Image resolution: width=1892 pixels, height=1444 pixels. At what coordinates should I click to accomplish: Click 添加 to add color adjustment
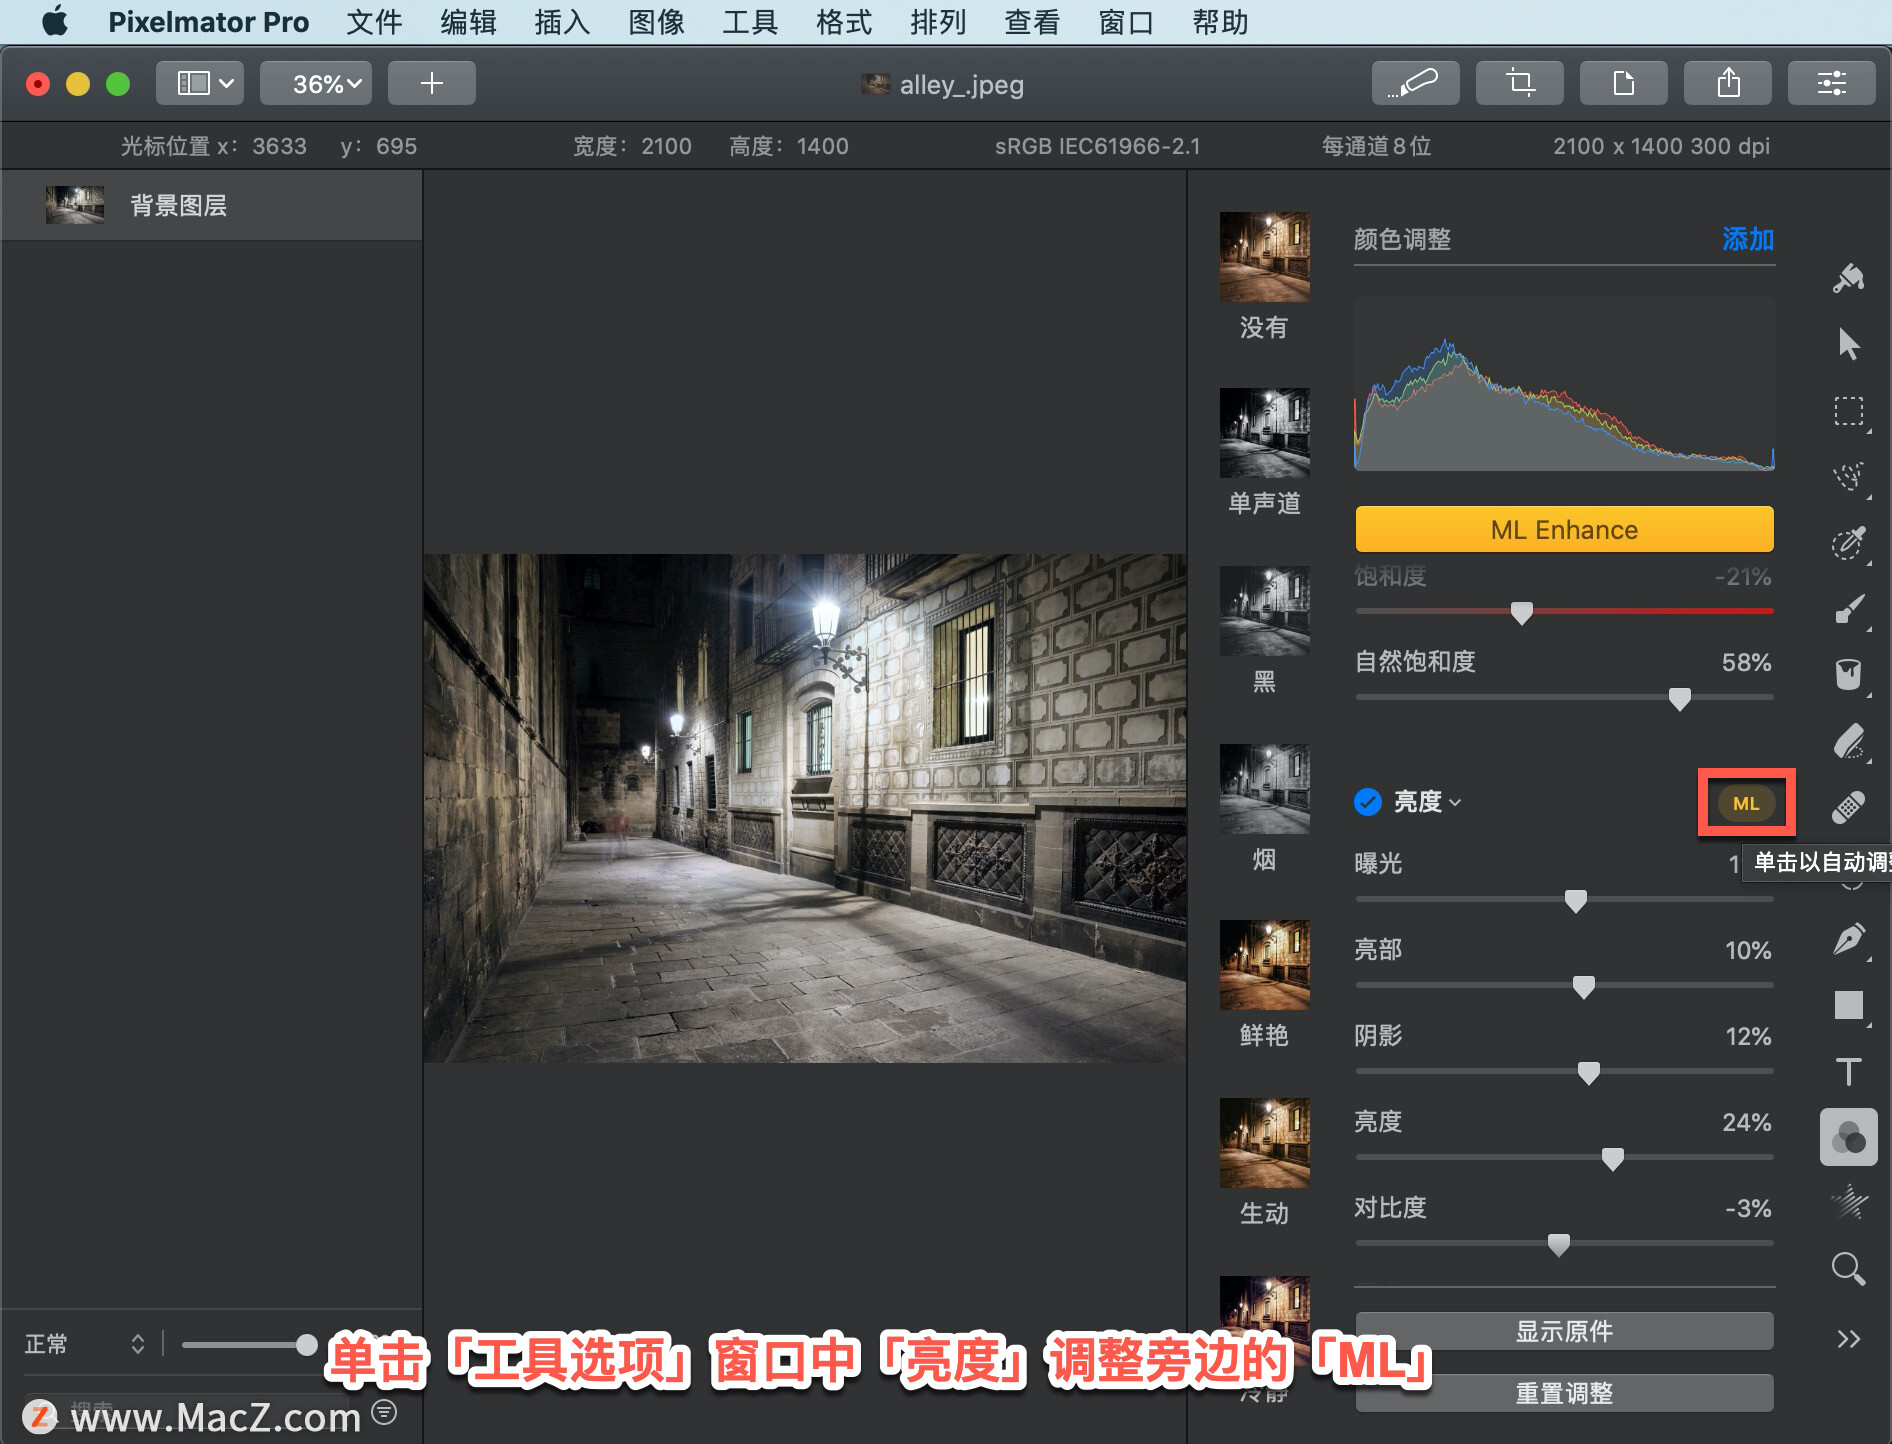point(1748,239)
